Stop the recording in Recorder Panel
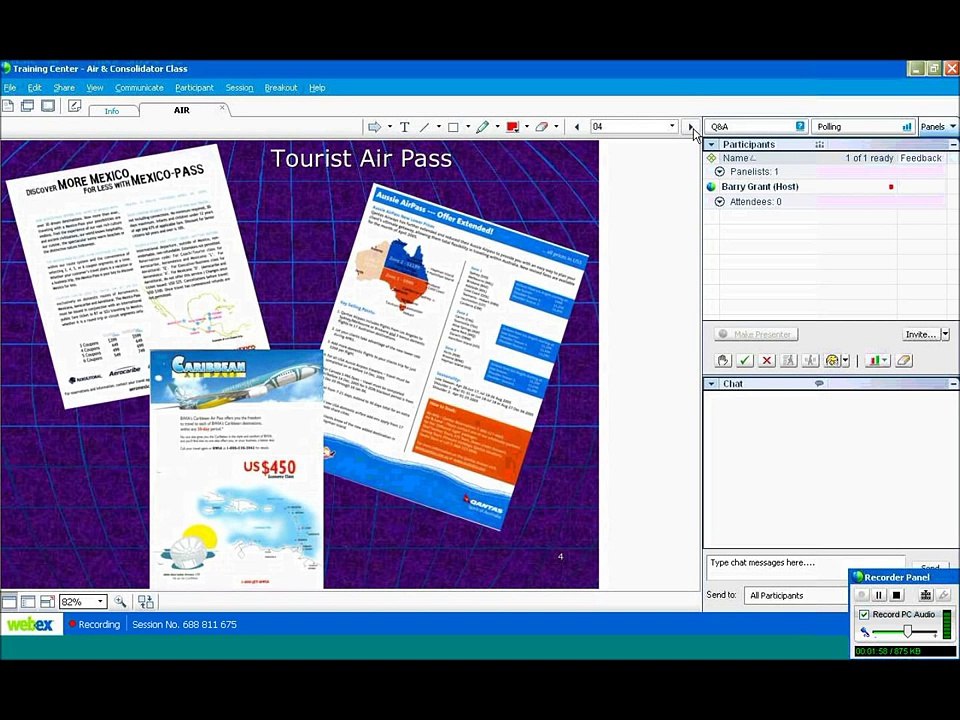The width and height of the screenshot is (960, 720). point(896,594)
